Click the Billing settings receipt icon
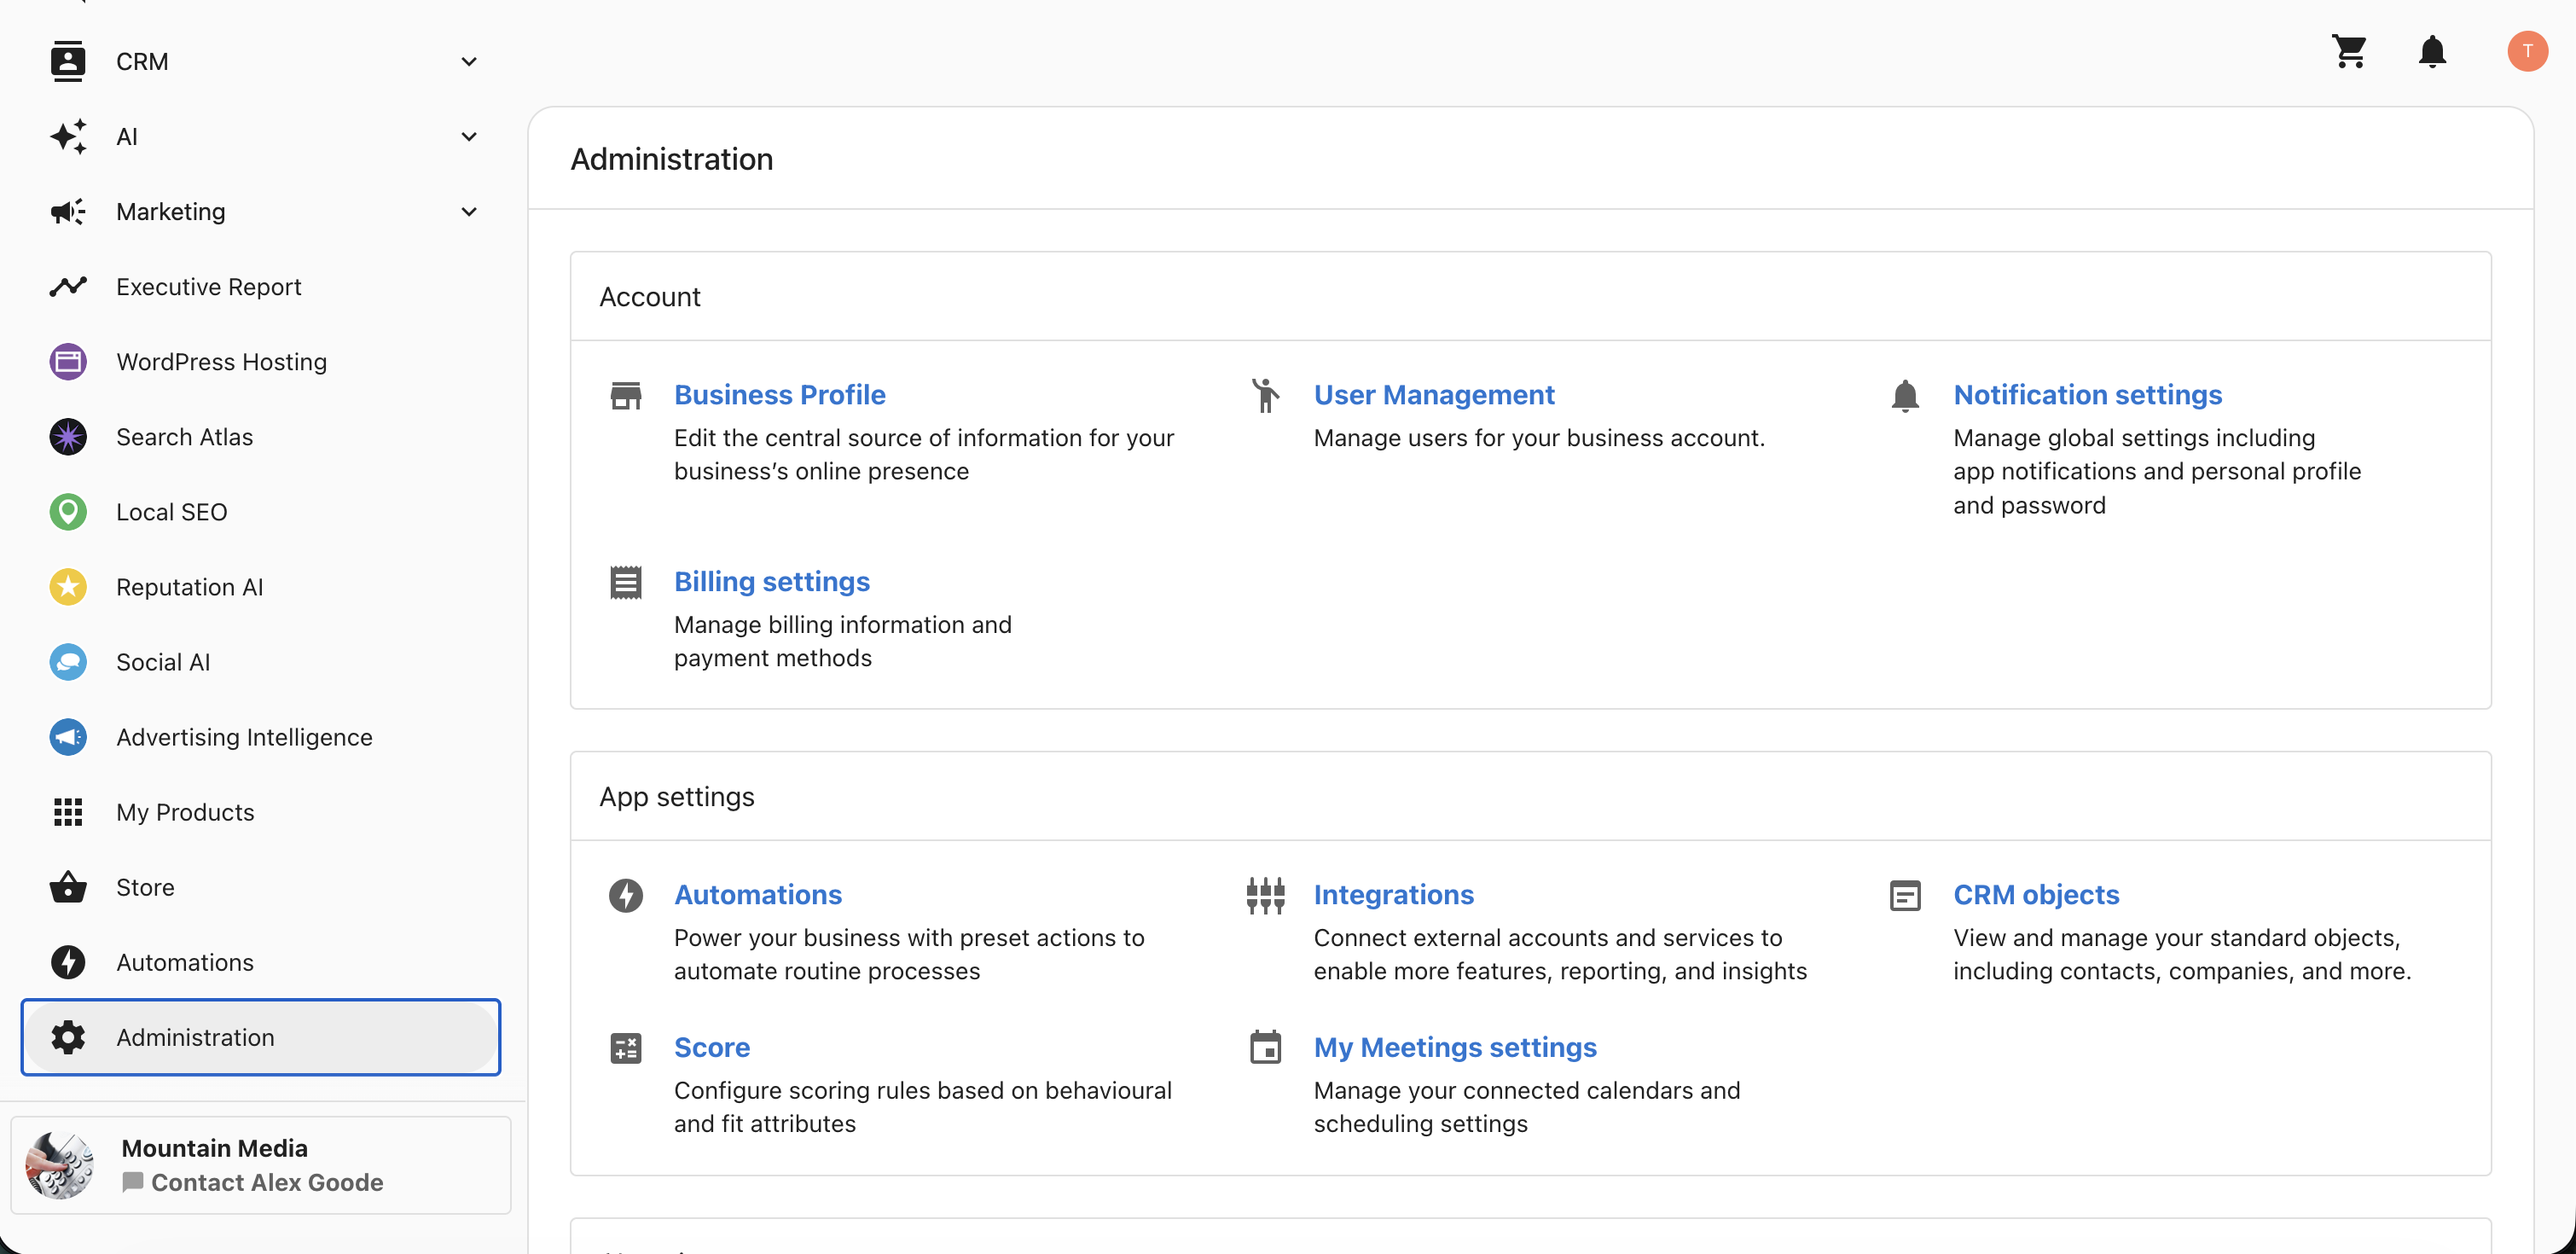 (626, 582)
